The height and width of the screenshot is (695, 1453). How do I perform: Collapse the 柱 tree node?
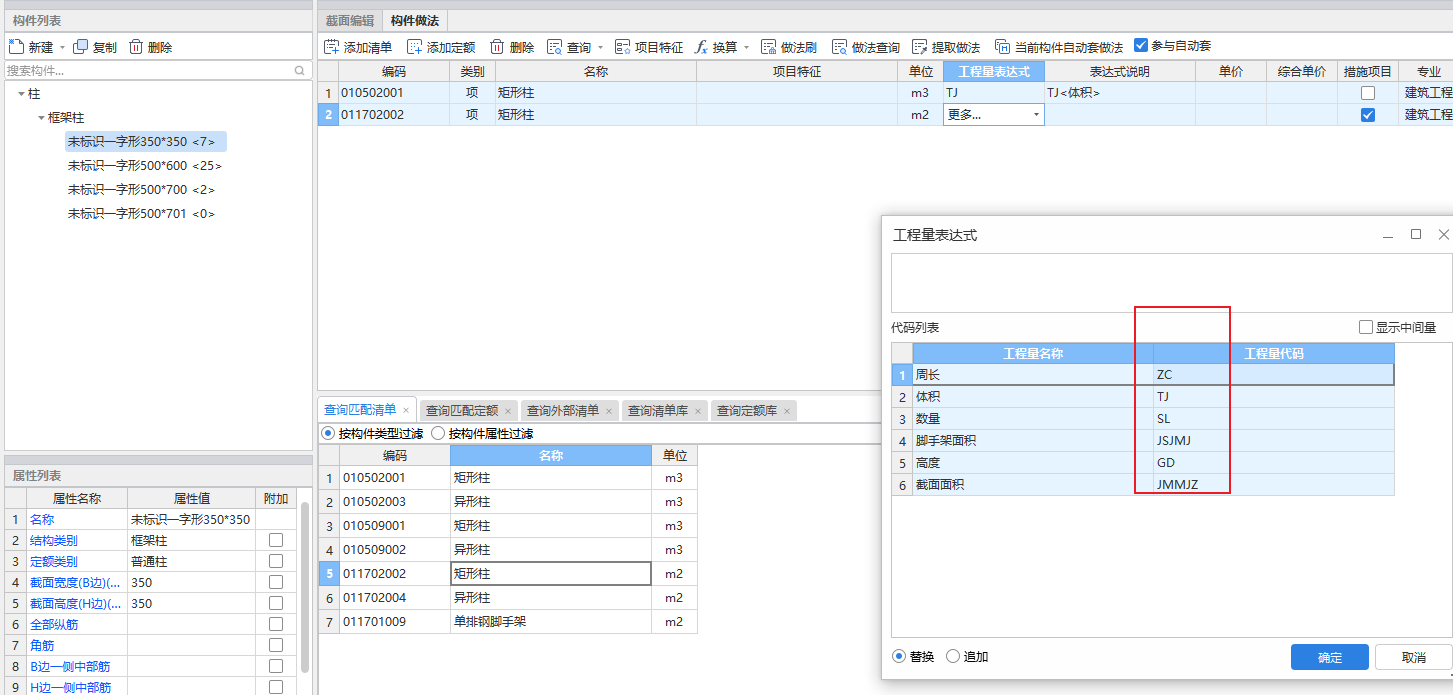21,93
